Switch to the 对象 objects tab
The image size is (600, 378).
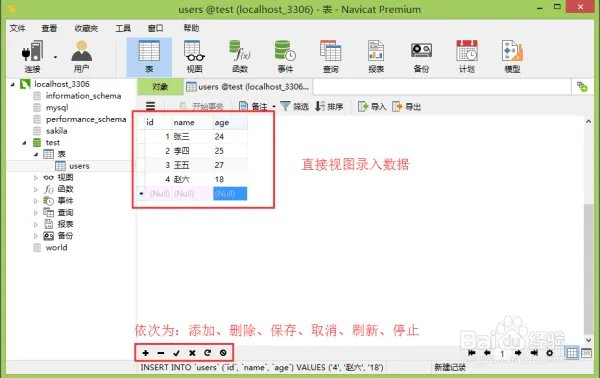click(160, 87)
